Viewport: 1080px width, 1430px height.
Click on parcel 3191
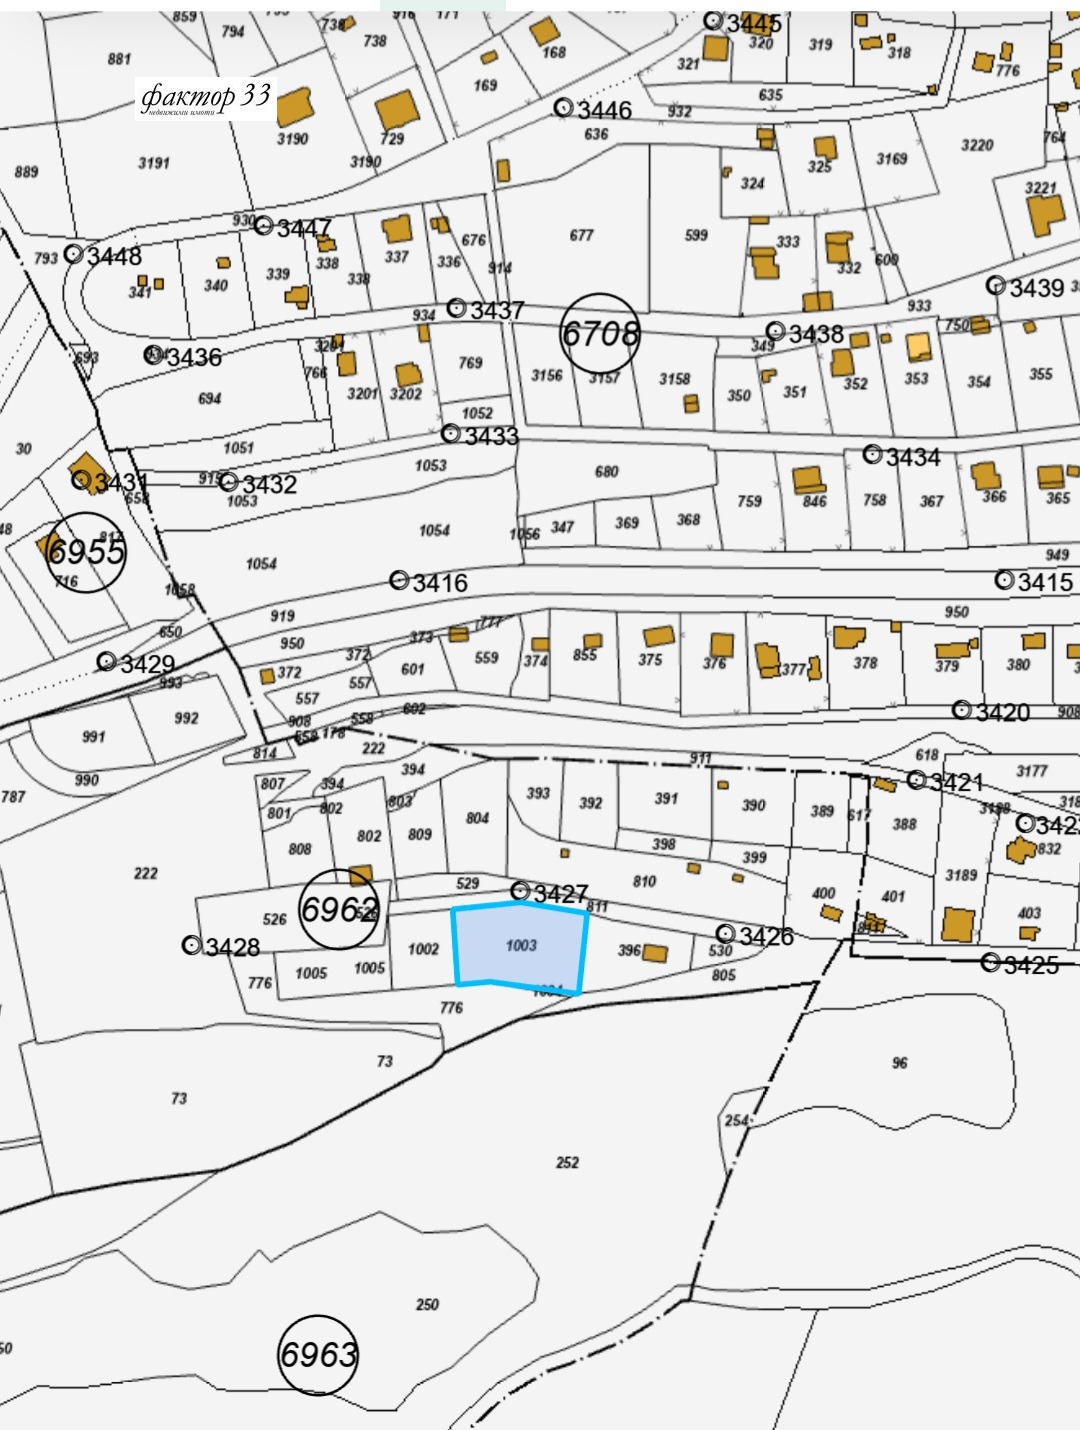point(154,163)
